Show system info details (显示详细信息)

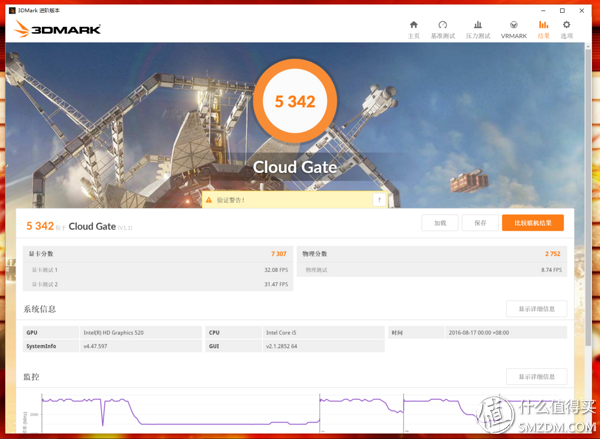[x=536, y=309]
